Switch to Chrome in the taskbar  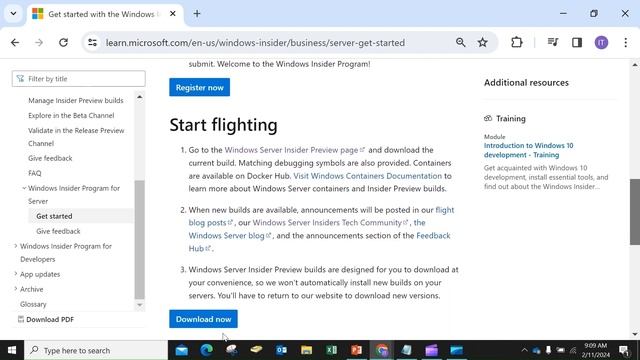coord(382,350)
